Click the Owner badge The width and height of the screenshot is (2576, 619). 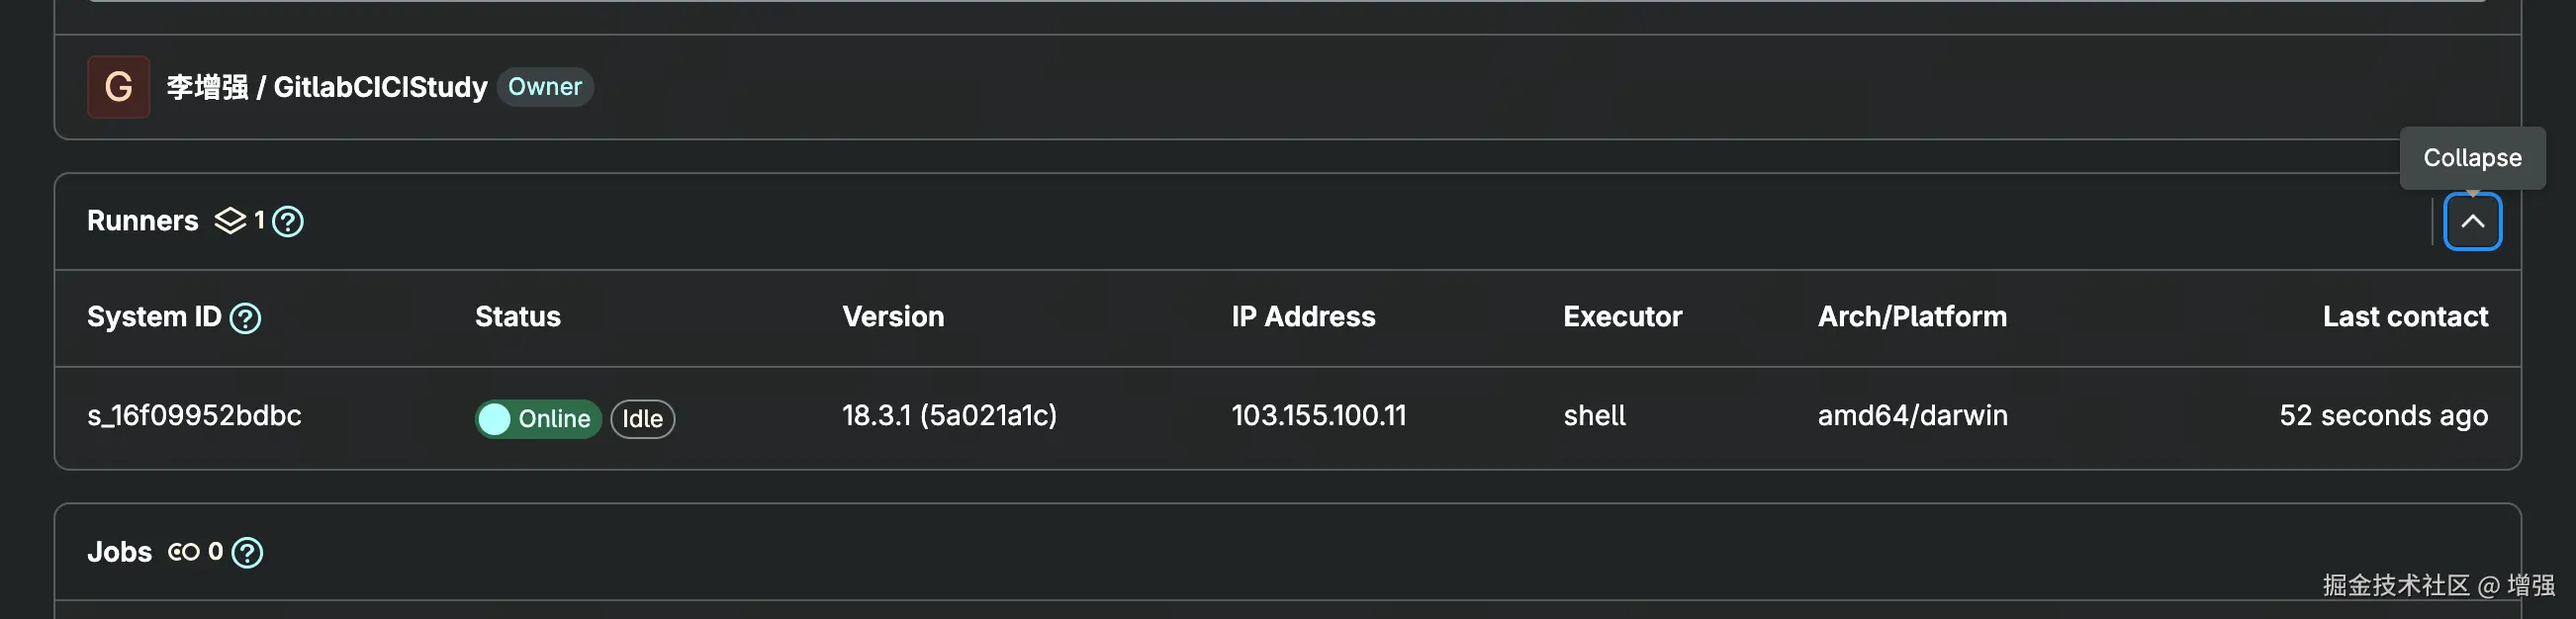click(544, 87)
